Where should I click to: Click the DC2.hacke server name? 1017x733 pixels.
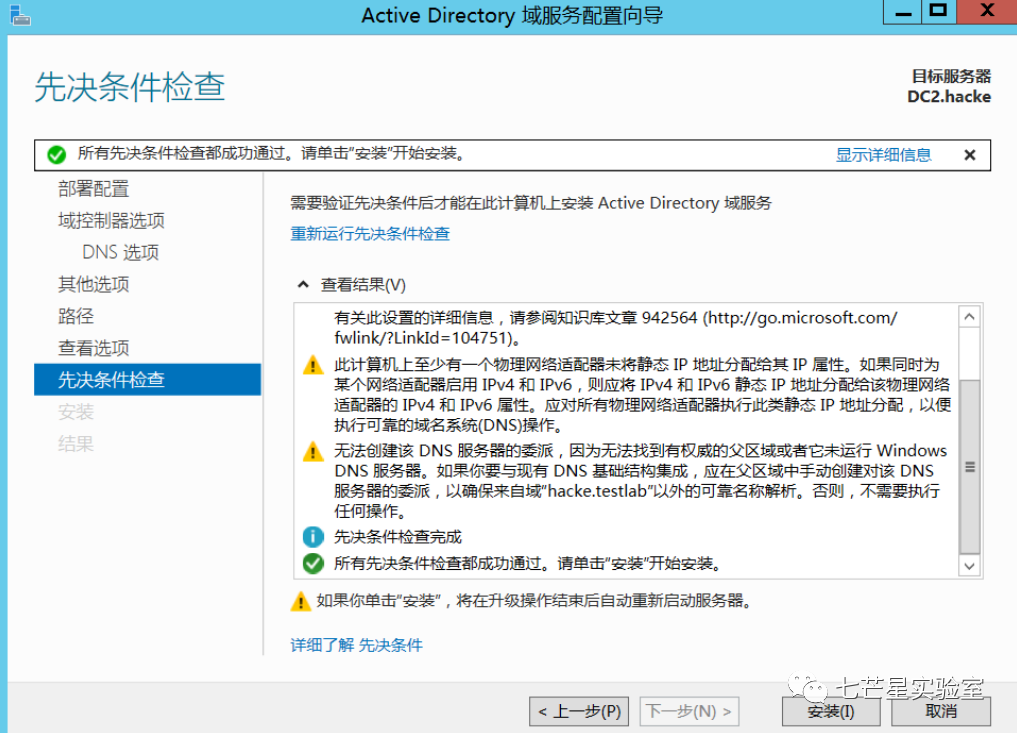pos(949,97)
